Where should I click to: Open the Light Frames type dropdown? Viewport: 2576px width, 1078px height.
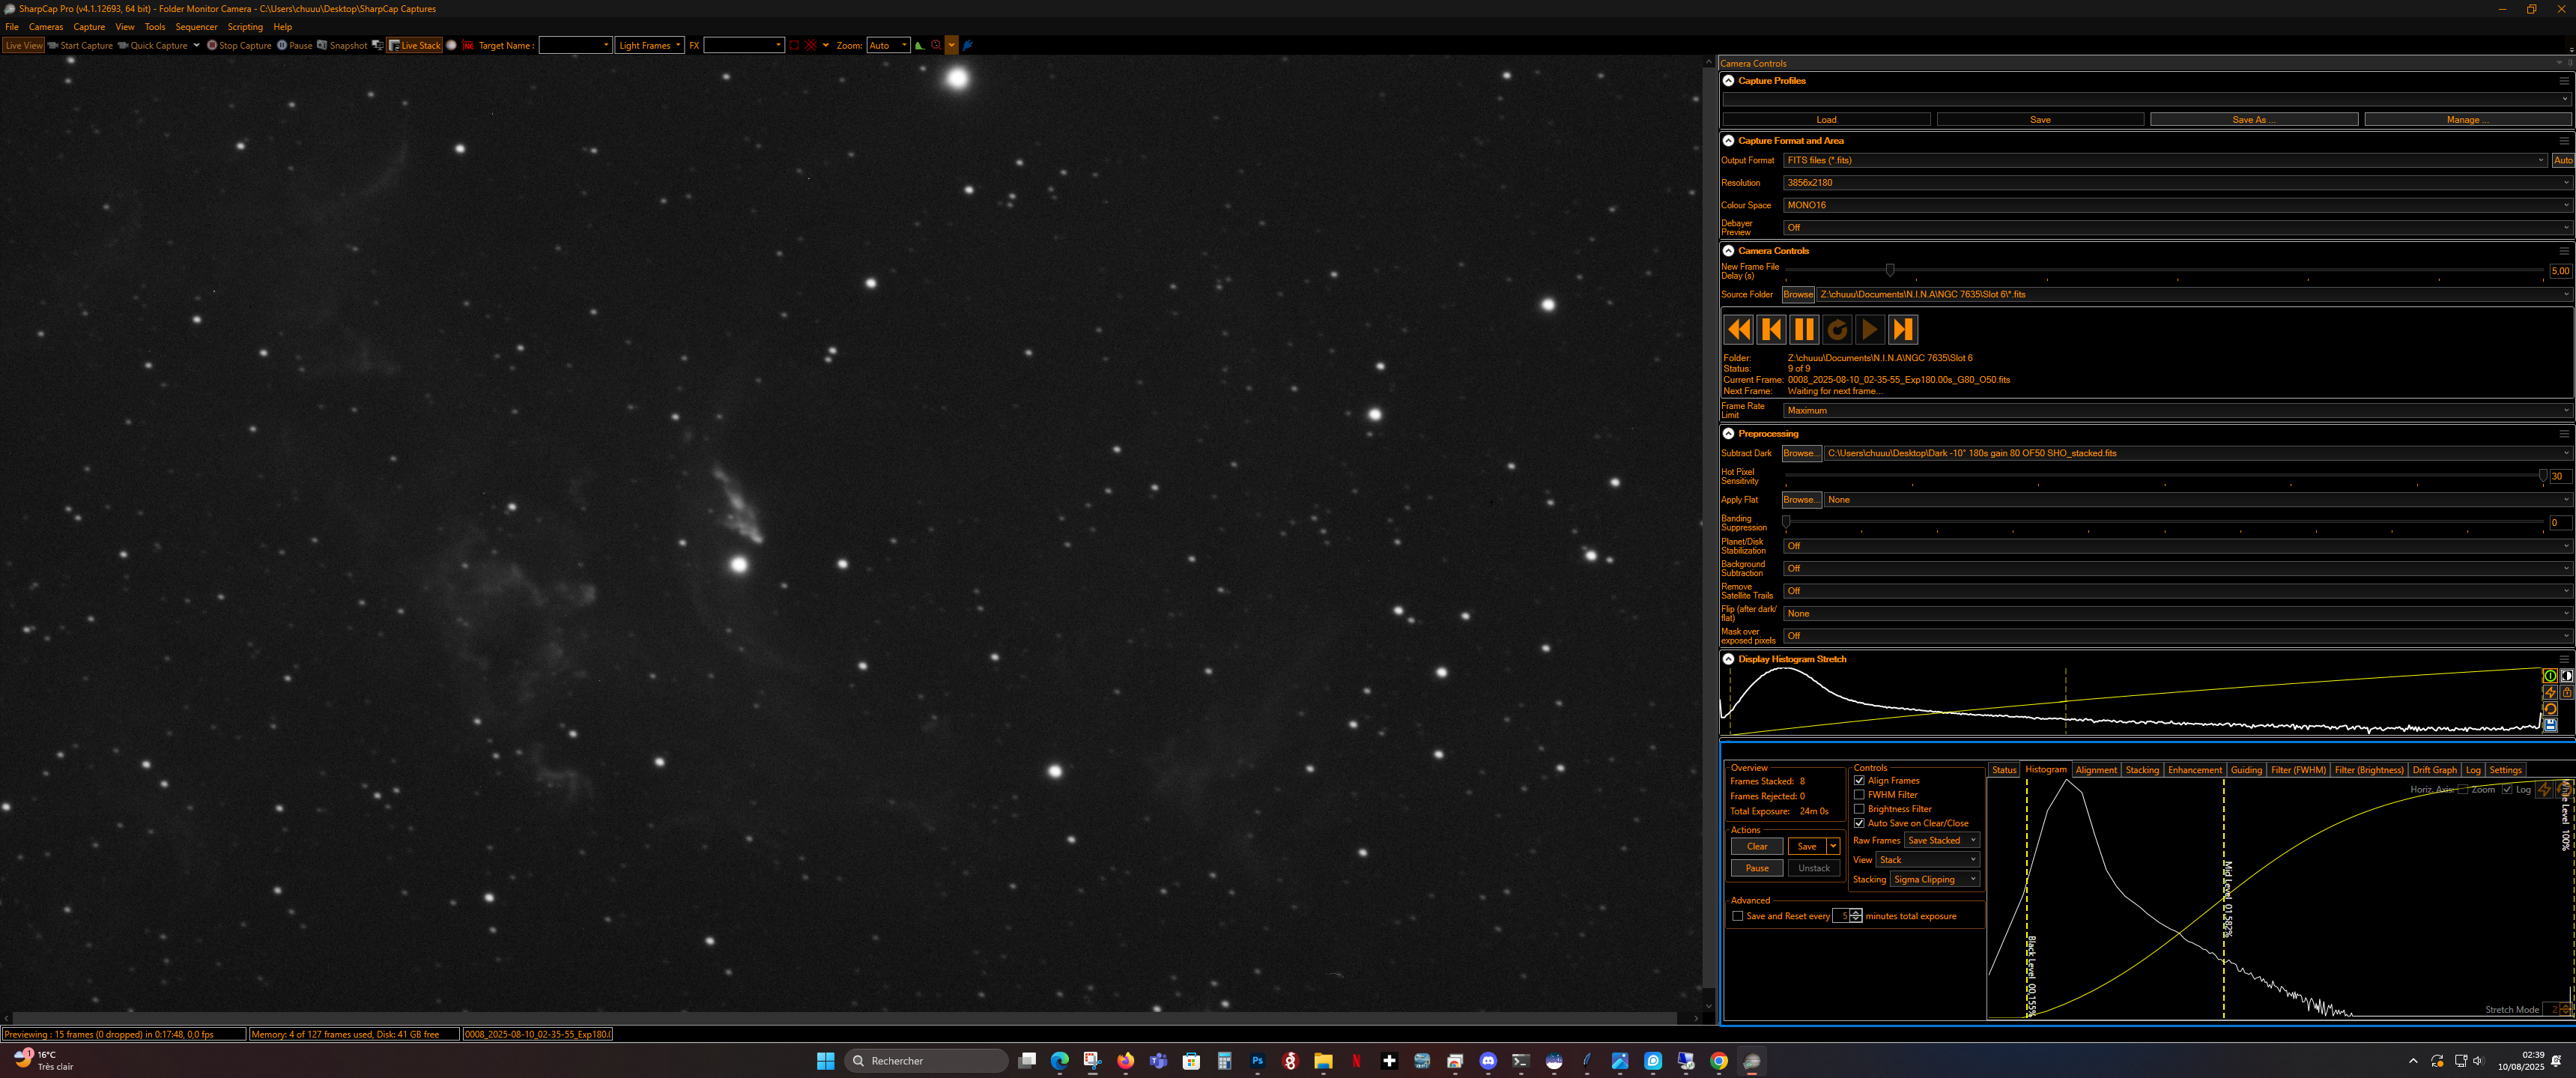(x=649, y=45)
